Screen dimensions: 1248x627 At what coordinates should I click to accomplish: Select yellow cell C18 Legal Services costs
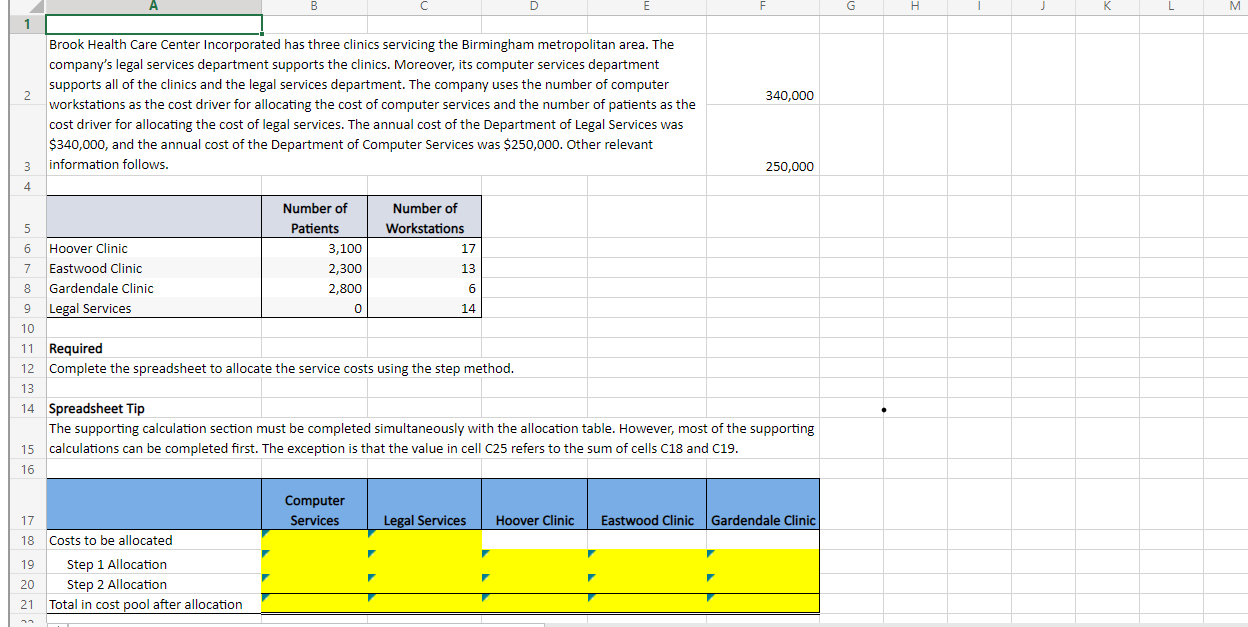coord(425,540)
